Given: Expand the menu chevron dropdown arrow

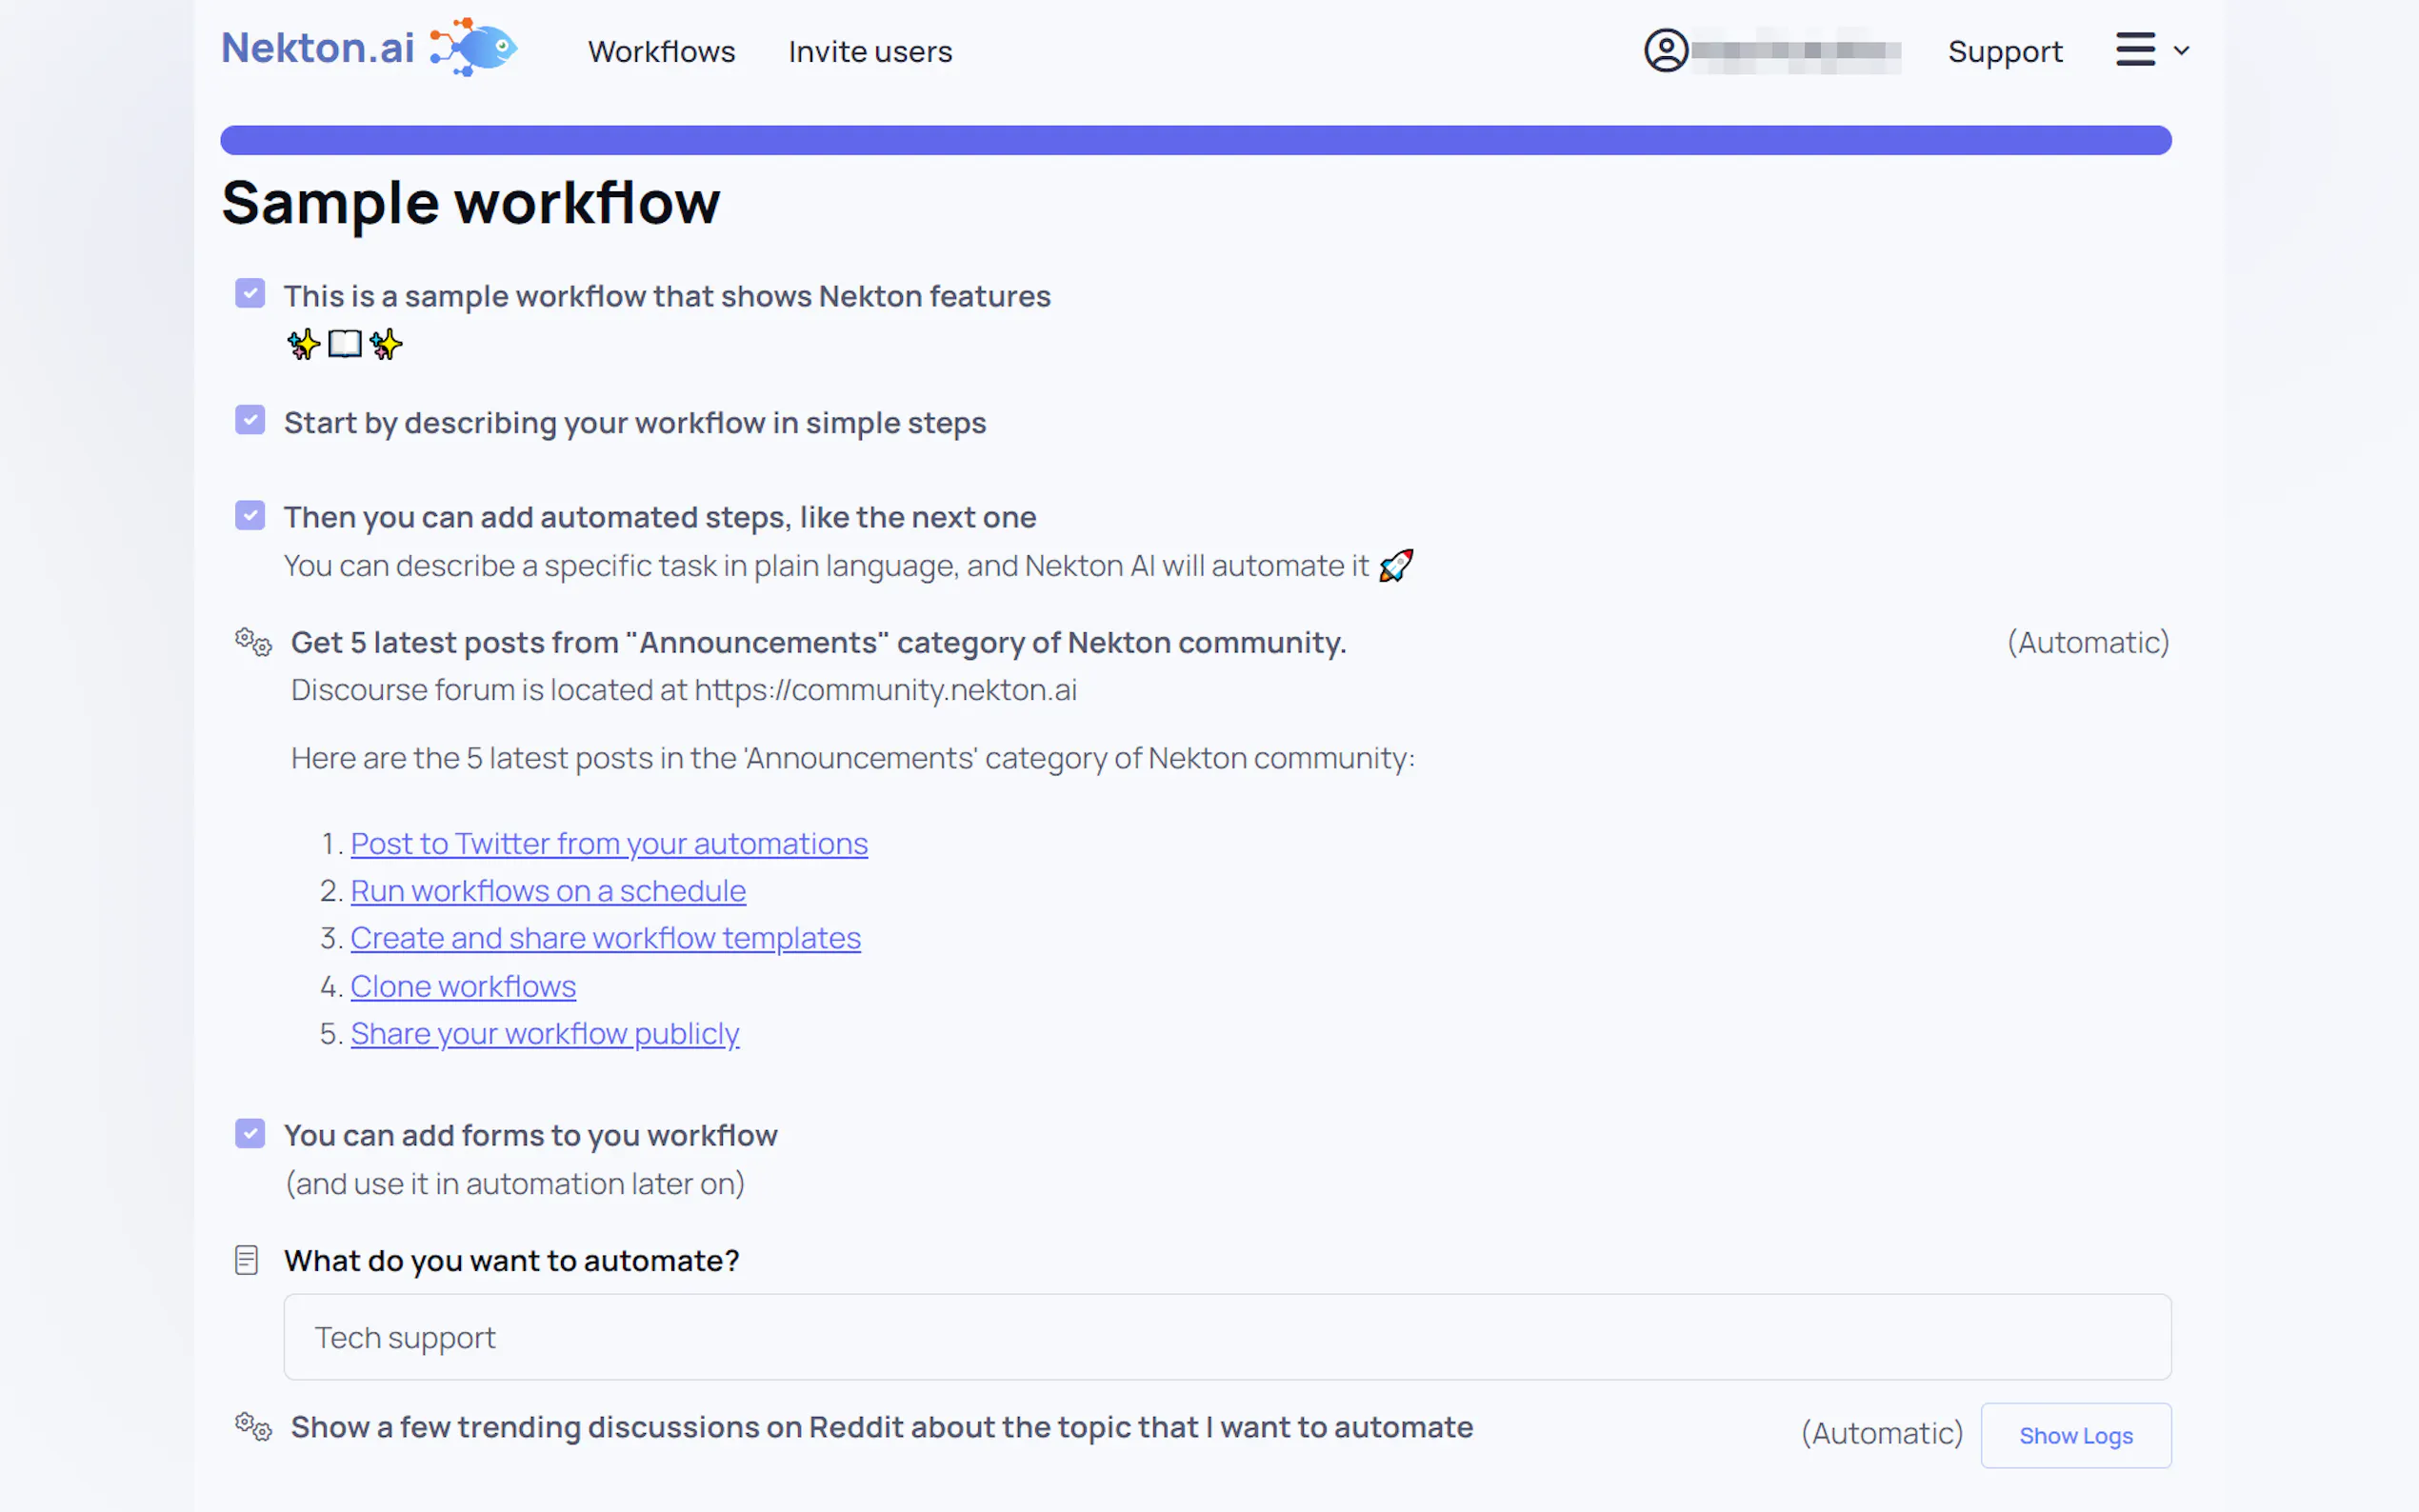Looking at the screenshot, I should (x=2182, y=50).
